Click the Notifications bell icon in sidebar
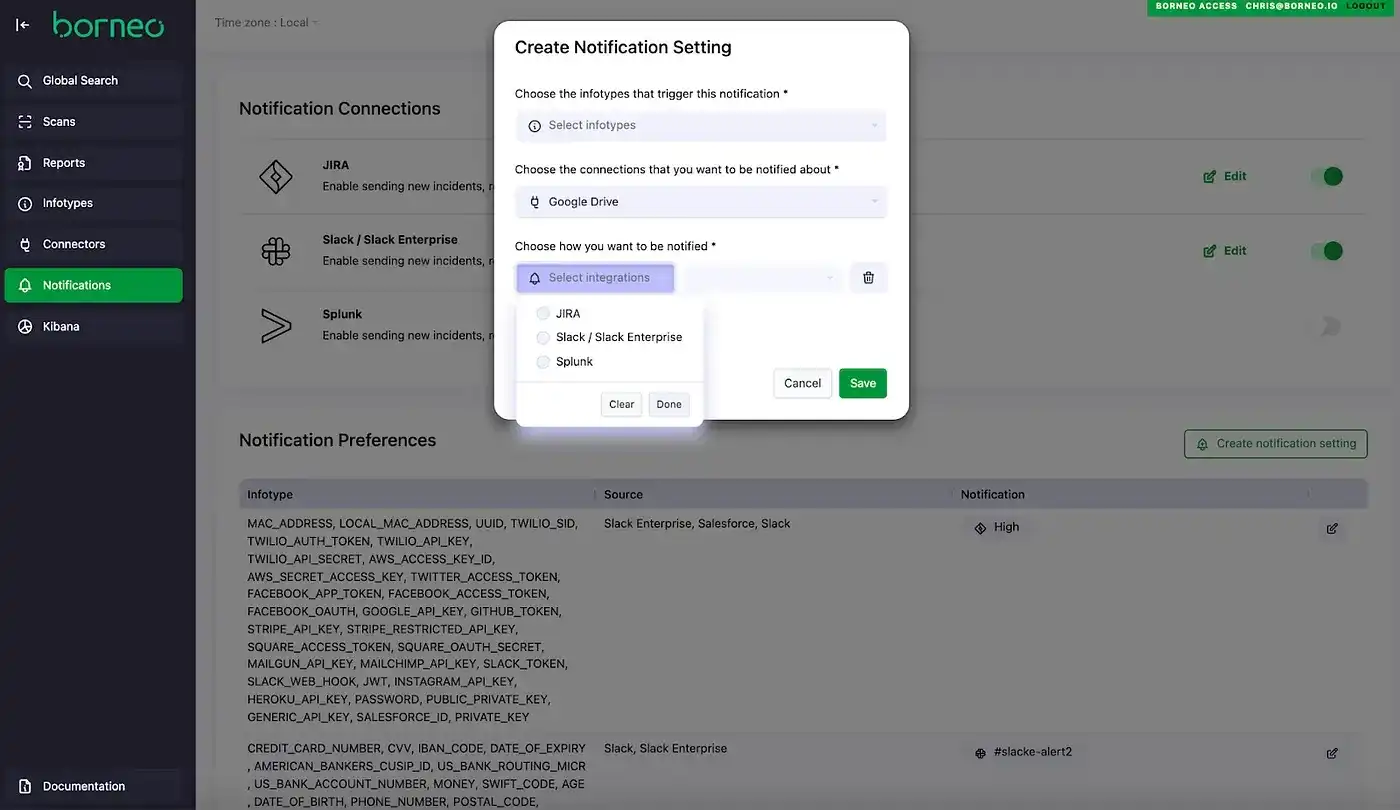The height and width of the screenshot is (810, 1400). tap(25, 286)
